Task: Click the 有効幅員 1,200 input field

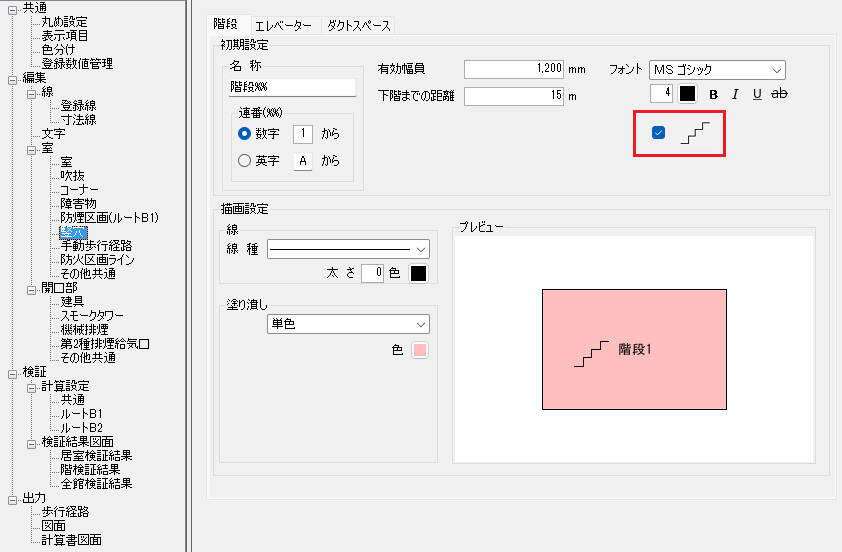Action: pos(514,69)
